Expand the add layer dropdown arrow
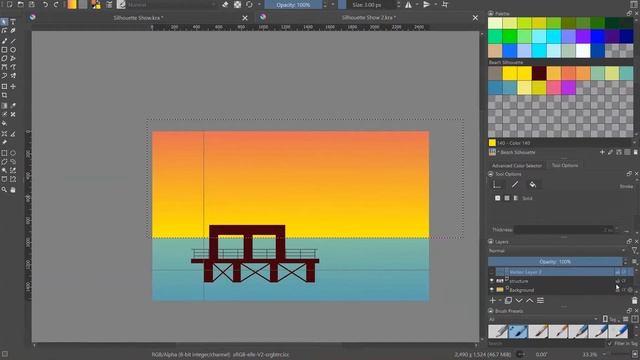Image resolution: width=640 pixels, height=360 pixels. (x=500, y=301)
